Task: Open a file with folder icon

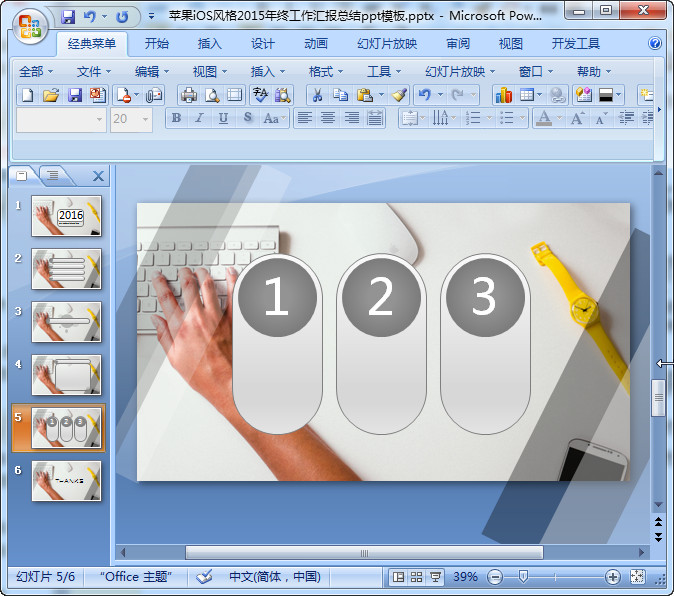Action: [51, 95]
